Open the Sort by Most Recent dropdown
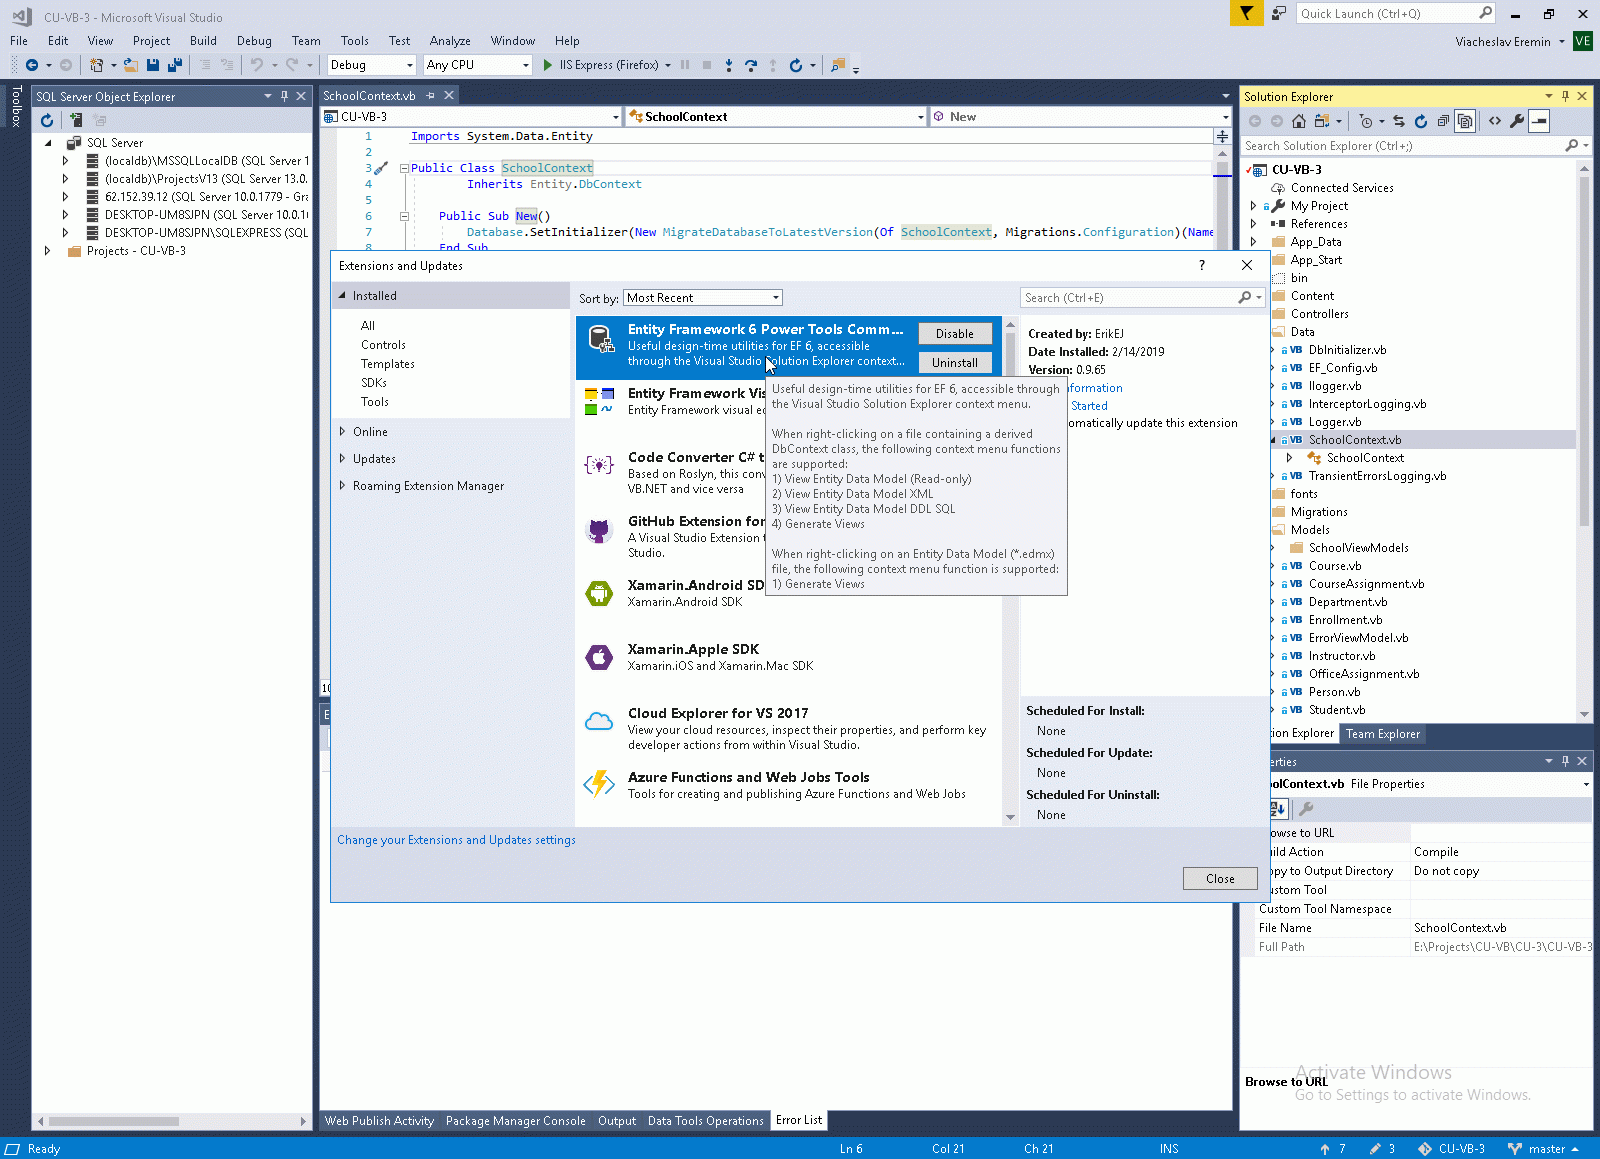The width and height of the screenshot is (1600, 1159). pos(703,298)
